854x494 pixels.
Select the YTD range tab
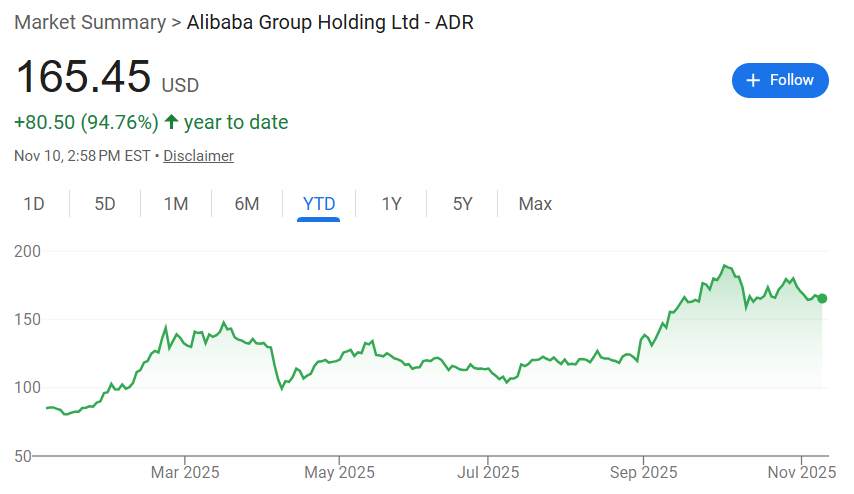[x=319, y=204]
